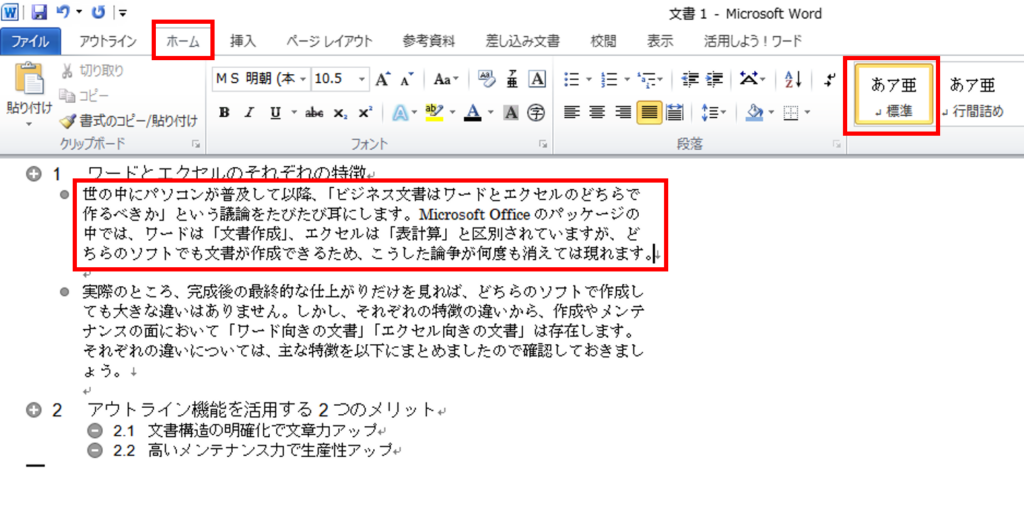Click the Character Shading icon

pyautogui.click(x=511, y=112)
